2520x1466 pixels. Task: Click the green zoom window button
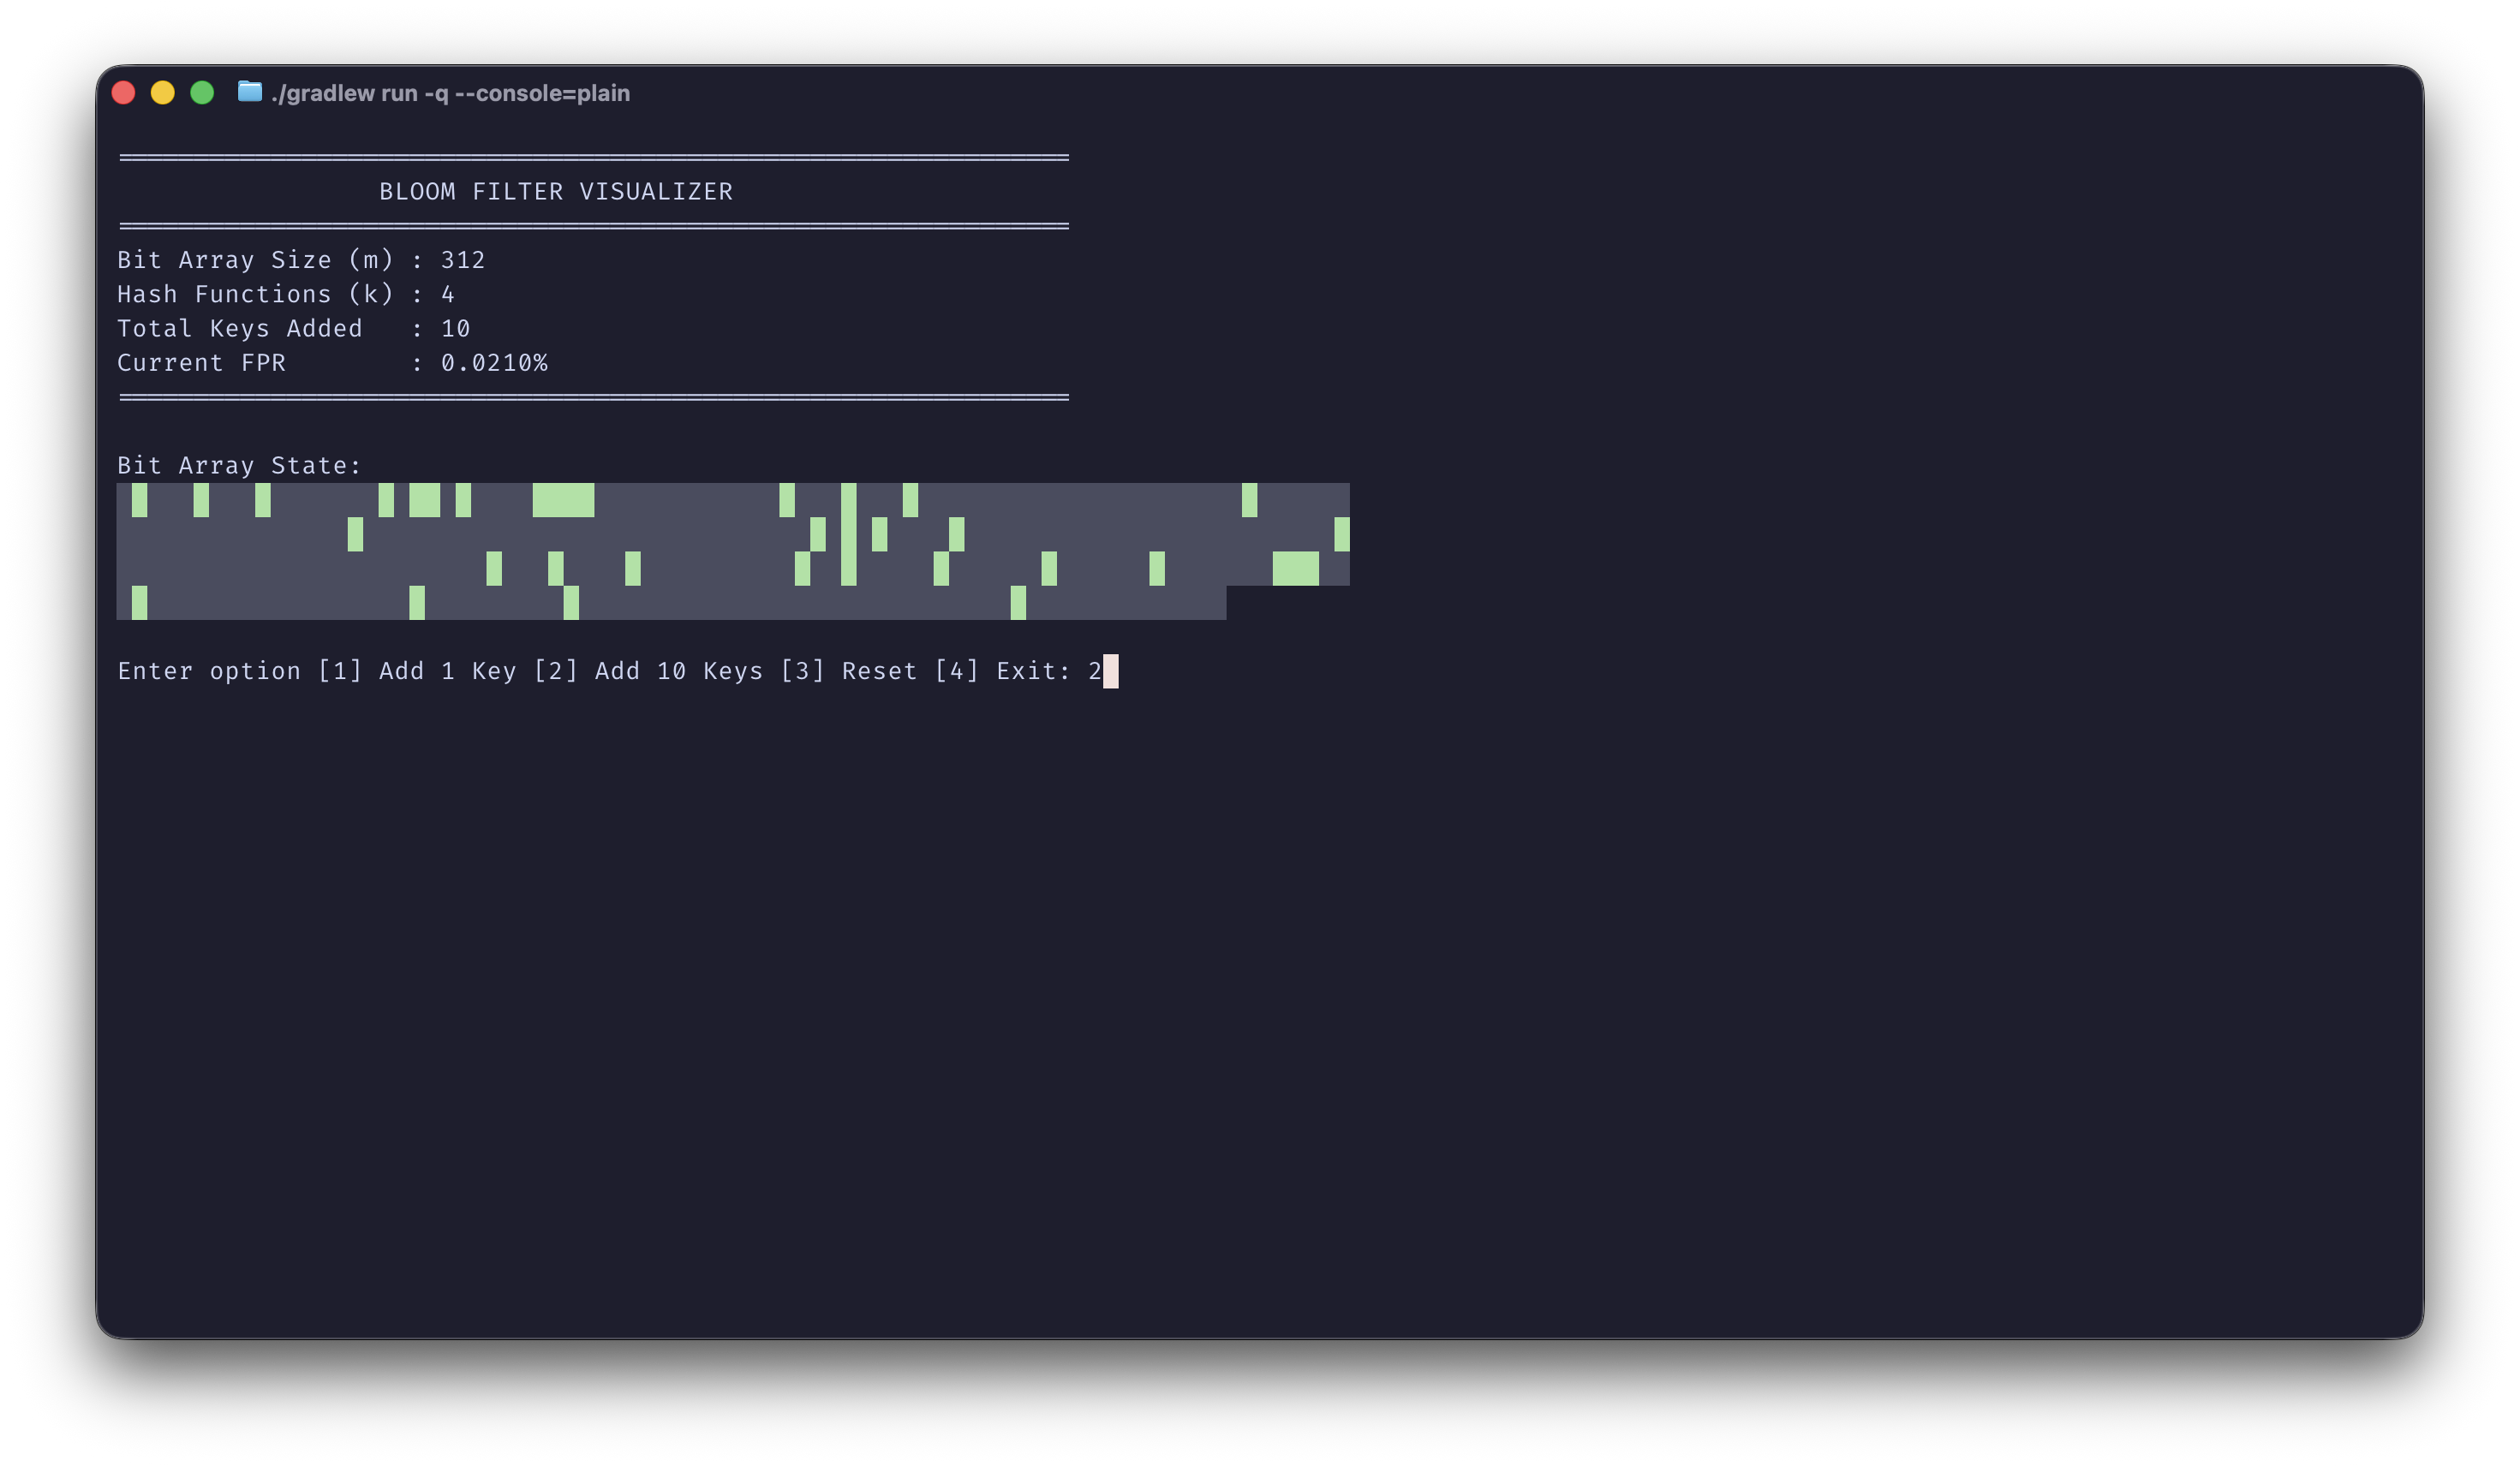[x=202, y=93]
